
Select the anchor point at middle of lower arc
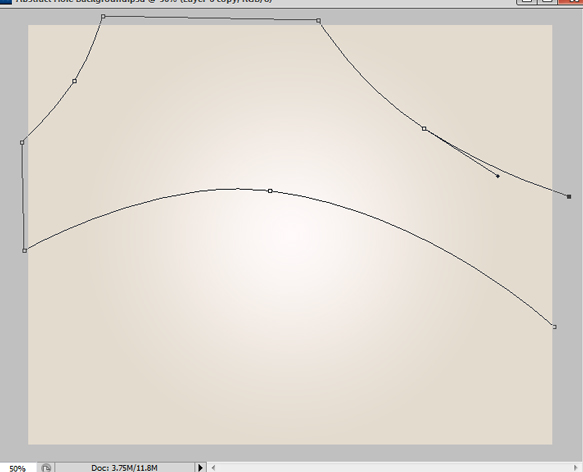pos(270,191)
